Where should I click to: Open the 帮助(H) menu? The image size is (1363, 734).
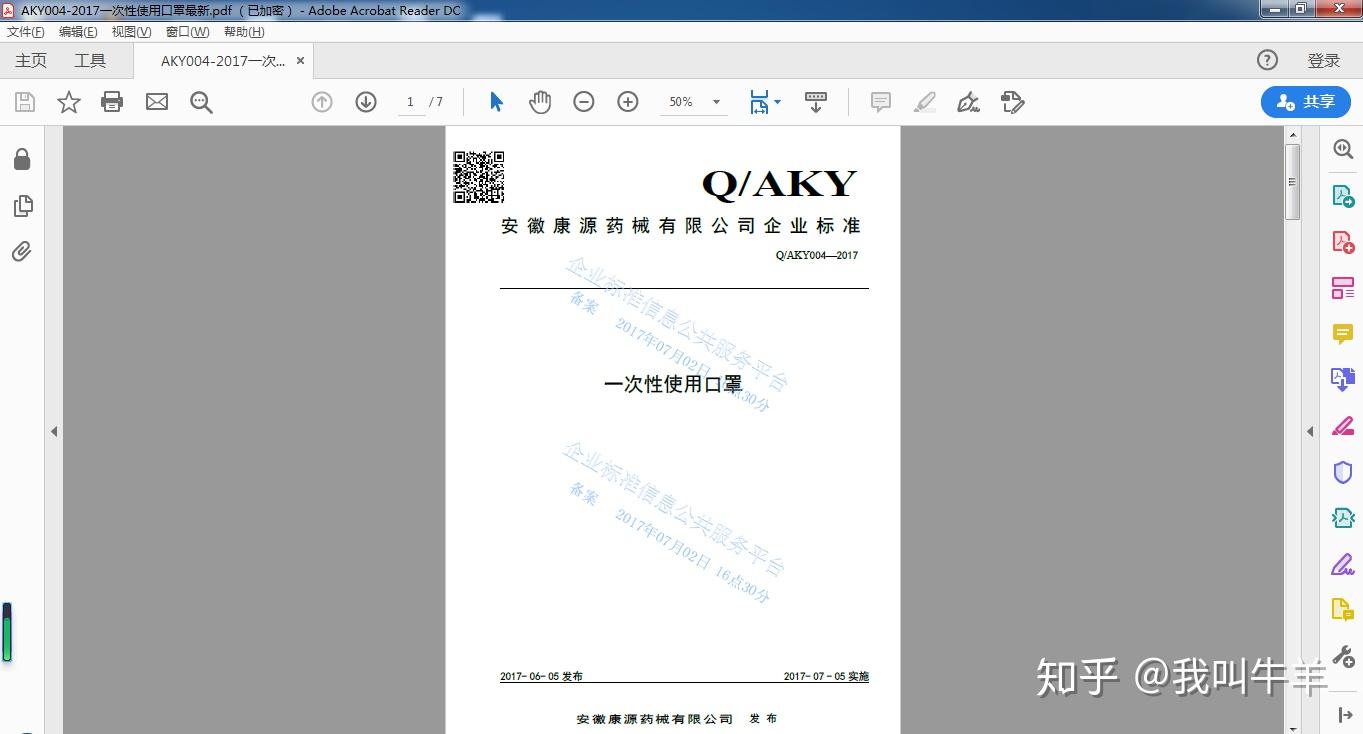(244, 32)
